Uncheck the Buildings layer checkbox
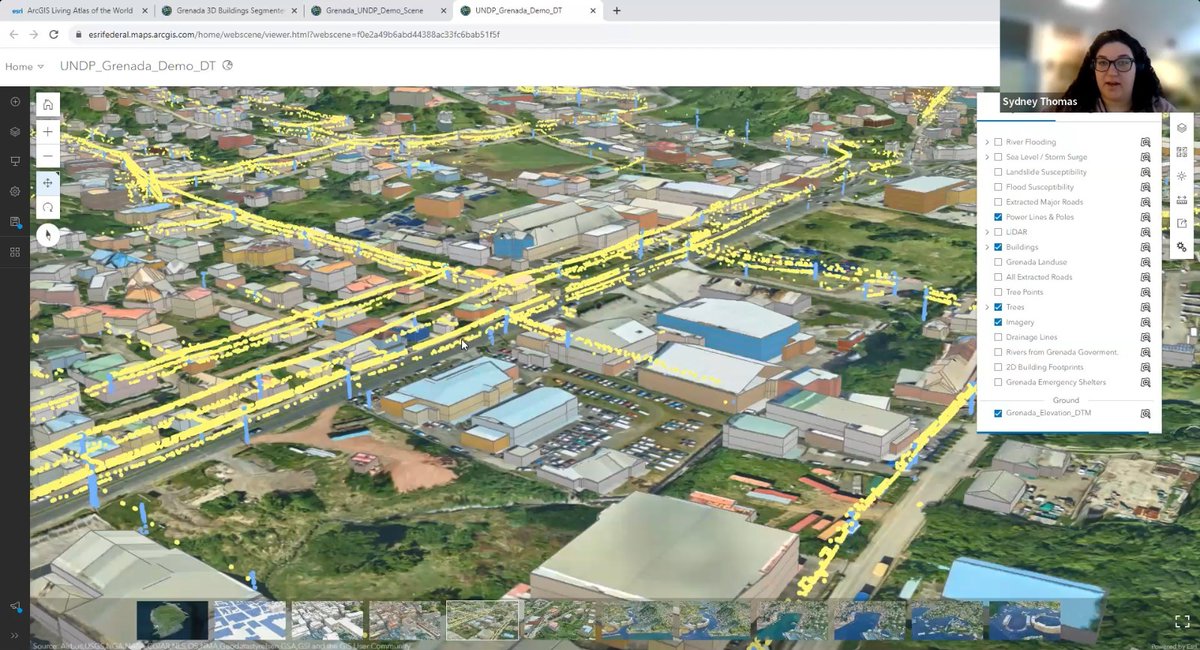1200x650 pixels. point(998,247)
